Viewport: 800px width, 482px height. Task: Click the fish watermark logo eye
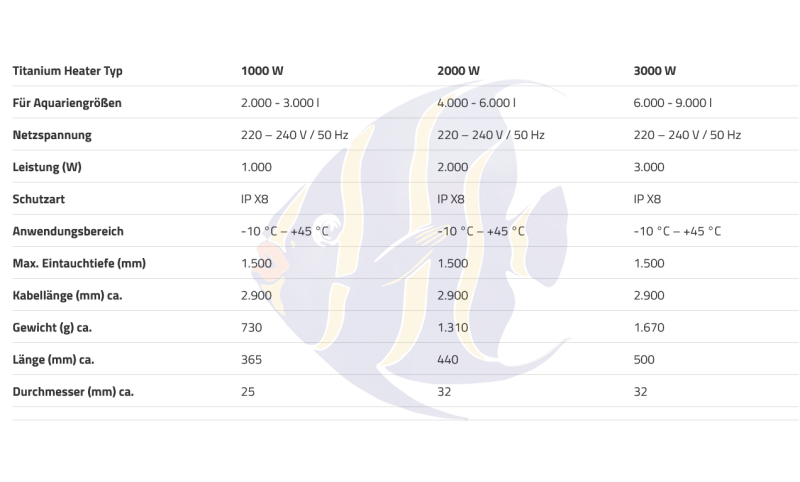[x=331, y=226]
